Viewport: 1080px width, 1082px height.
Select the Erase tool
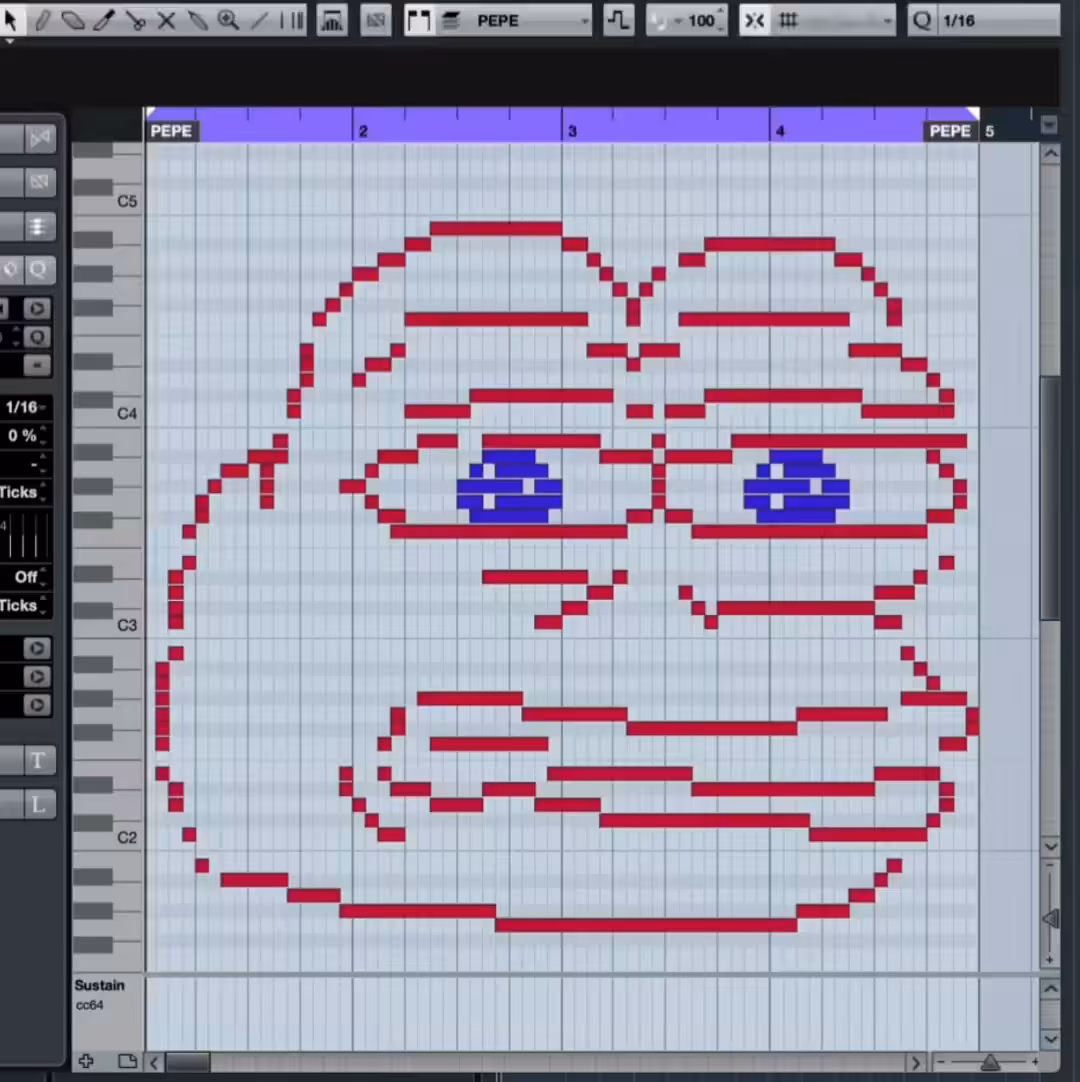click(x=72, y=20)
